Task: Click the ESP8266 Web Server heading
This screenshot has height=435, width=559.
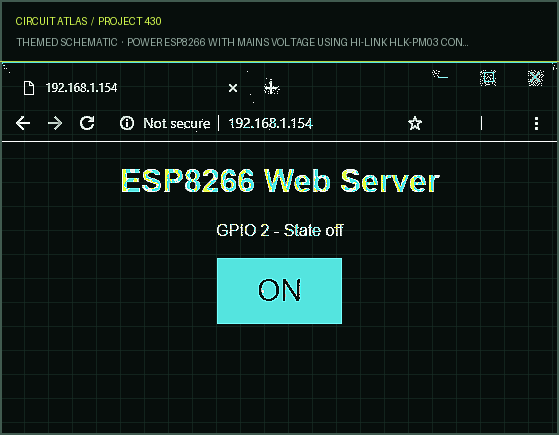Action: point(280,181)
